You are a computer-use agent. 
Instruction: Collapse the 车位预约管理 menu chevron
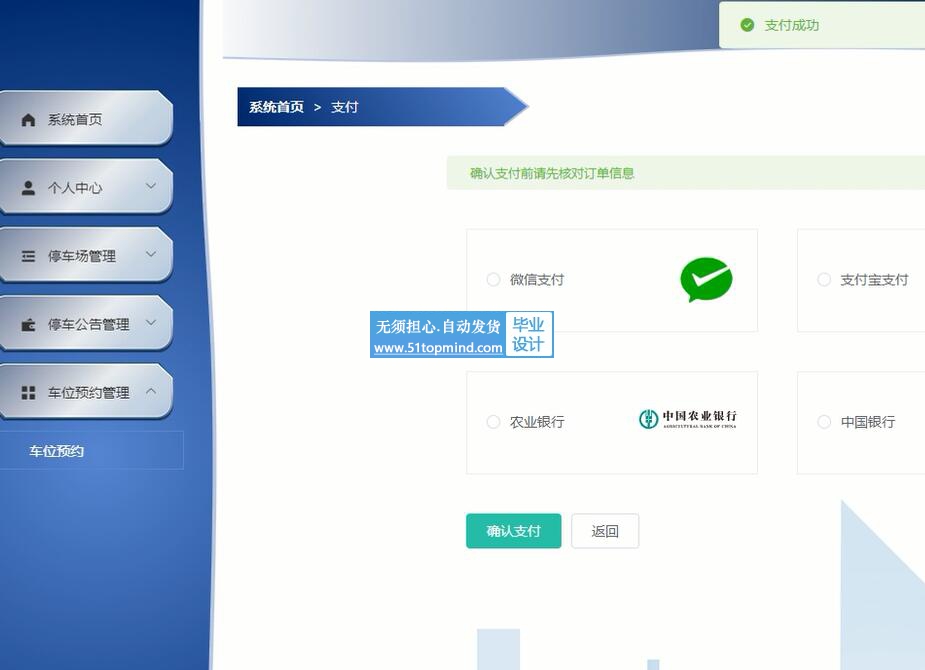coord(151,391)
